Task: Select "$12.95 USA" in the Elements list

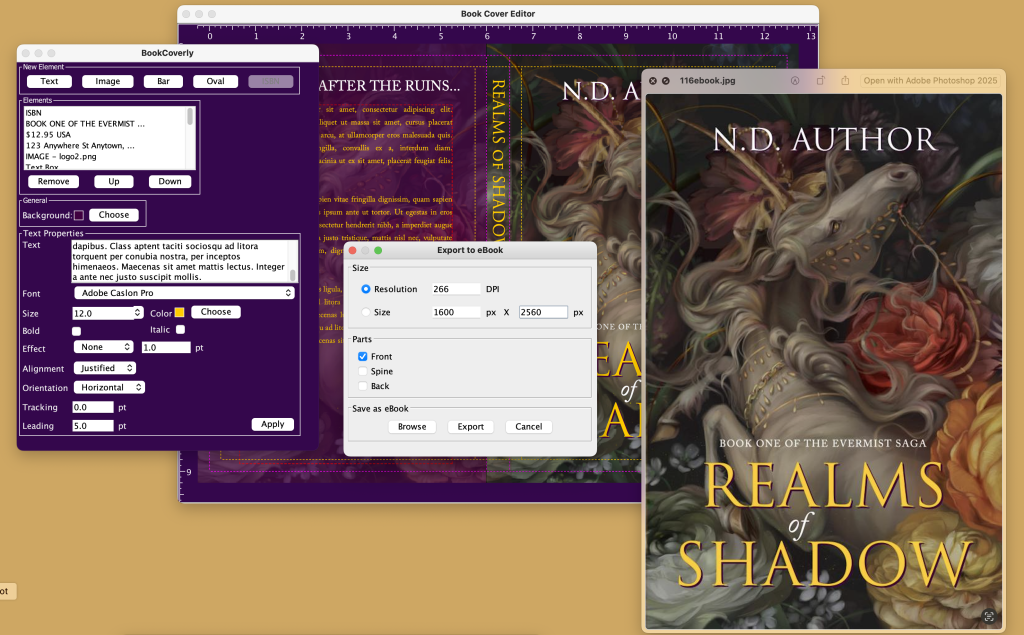Action: pyautogui.click(x=104, y=135)
